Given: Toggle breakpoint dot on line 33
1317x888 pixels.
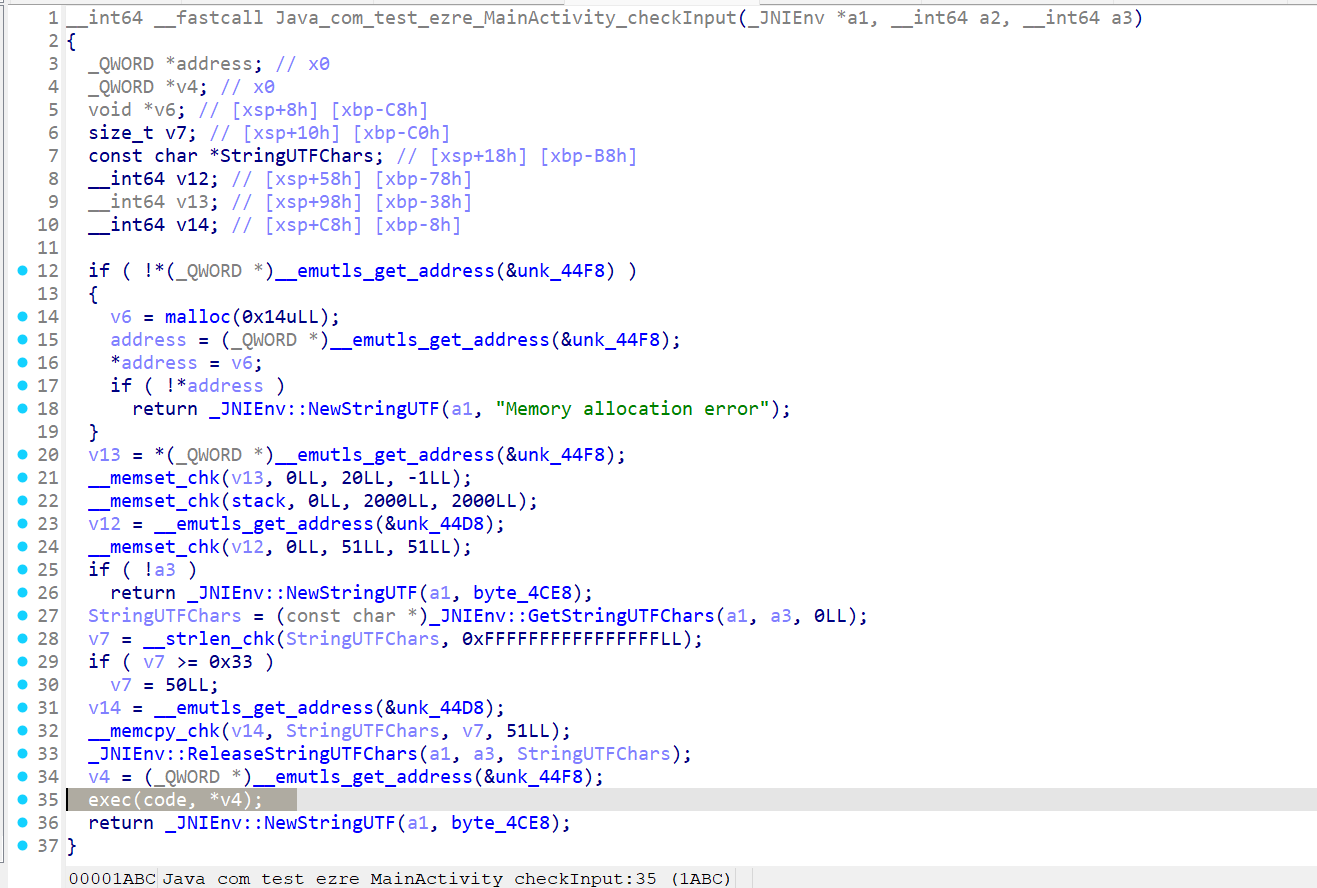Looking at the screenshot, I should (x=22, y=754).
